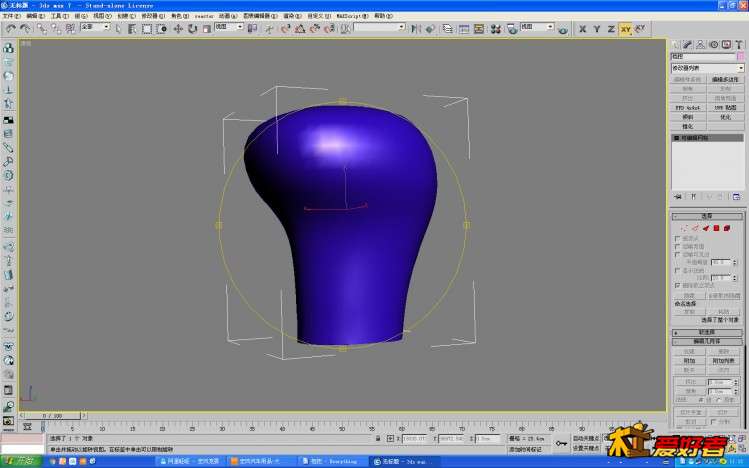
Task: Click the object color swatch beside name field
Action: pos(740,56)
